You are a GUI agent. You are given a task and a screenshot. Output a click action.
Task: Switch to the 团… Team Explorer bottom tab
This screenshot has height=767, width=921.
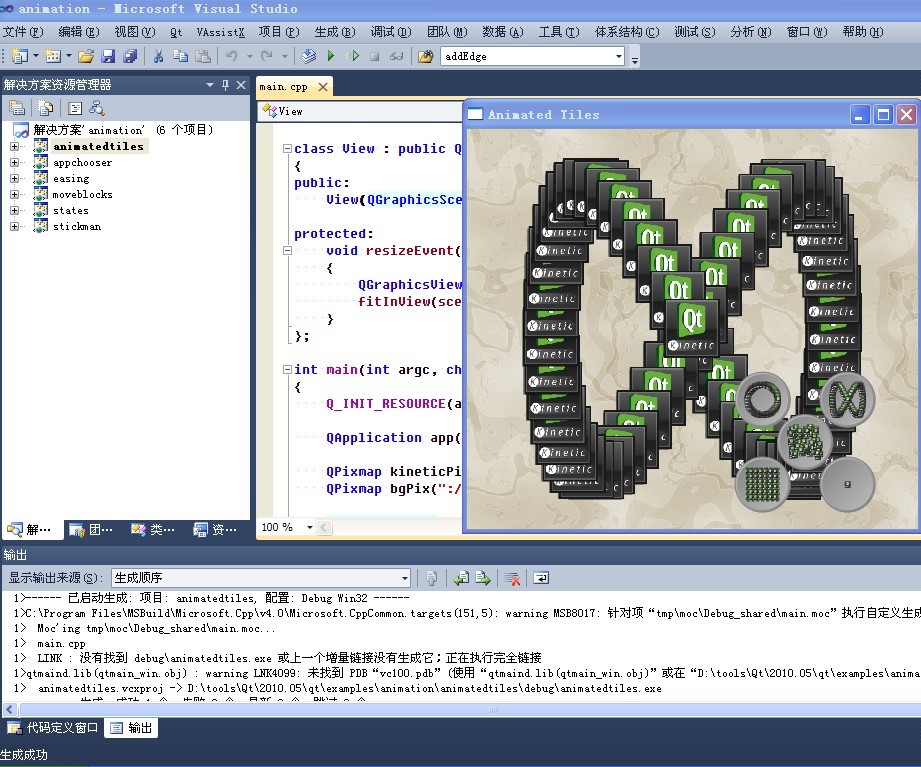coord(91,530)
